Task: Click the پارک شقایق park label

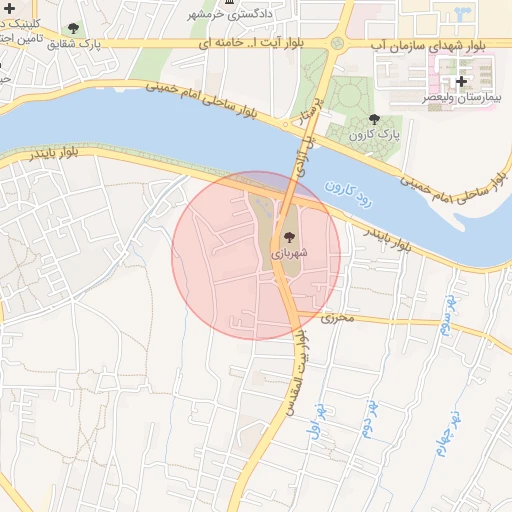Action: [x=74, y=44]
